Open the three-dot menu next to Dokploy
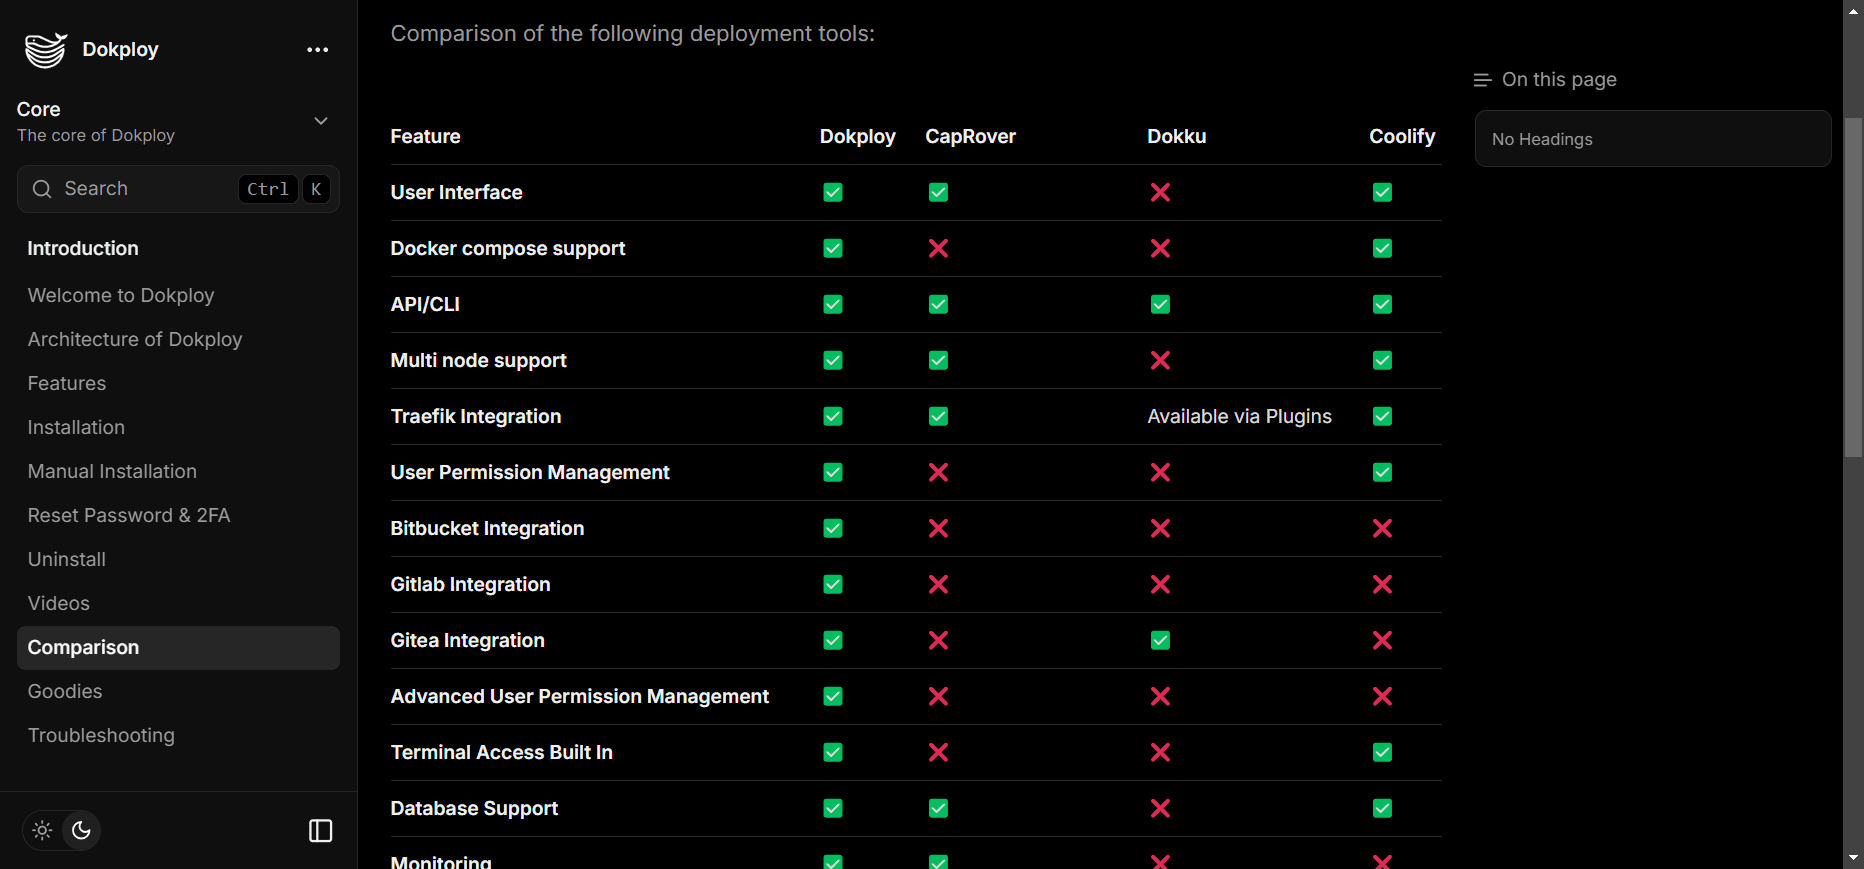Screen dimensions: 1864x869 pos(318,50)
